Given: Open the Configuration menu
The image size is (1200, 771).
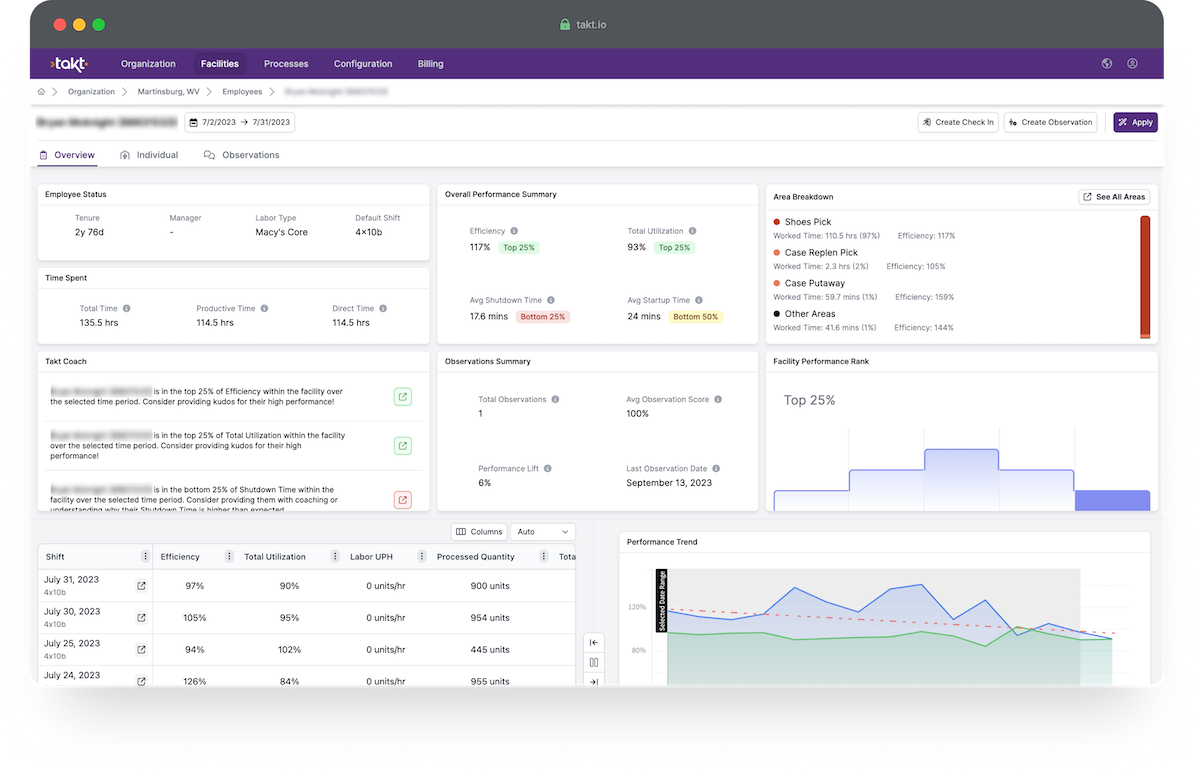Looking at the screenshot, I should [x=363, y=64].
